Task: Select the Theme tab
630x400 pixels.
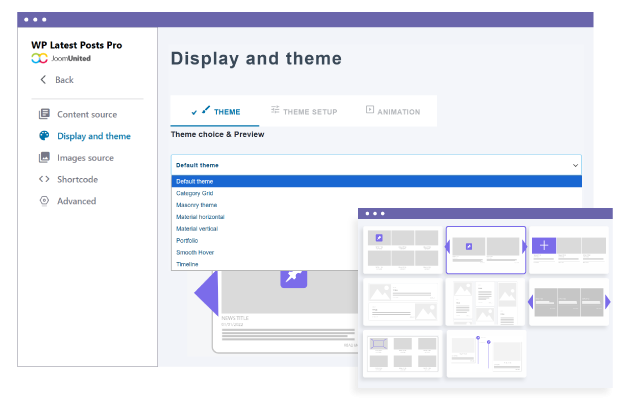Action: 215,112
